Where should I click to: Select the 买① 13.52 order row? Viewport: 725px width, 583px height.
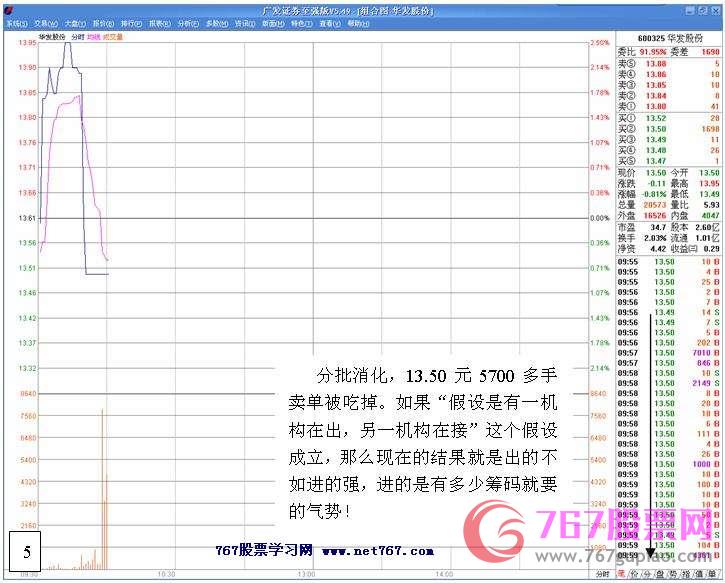coord(669,118)
